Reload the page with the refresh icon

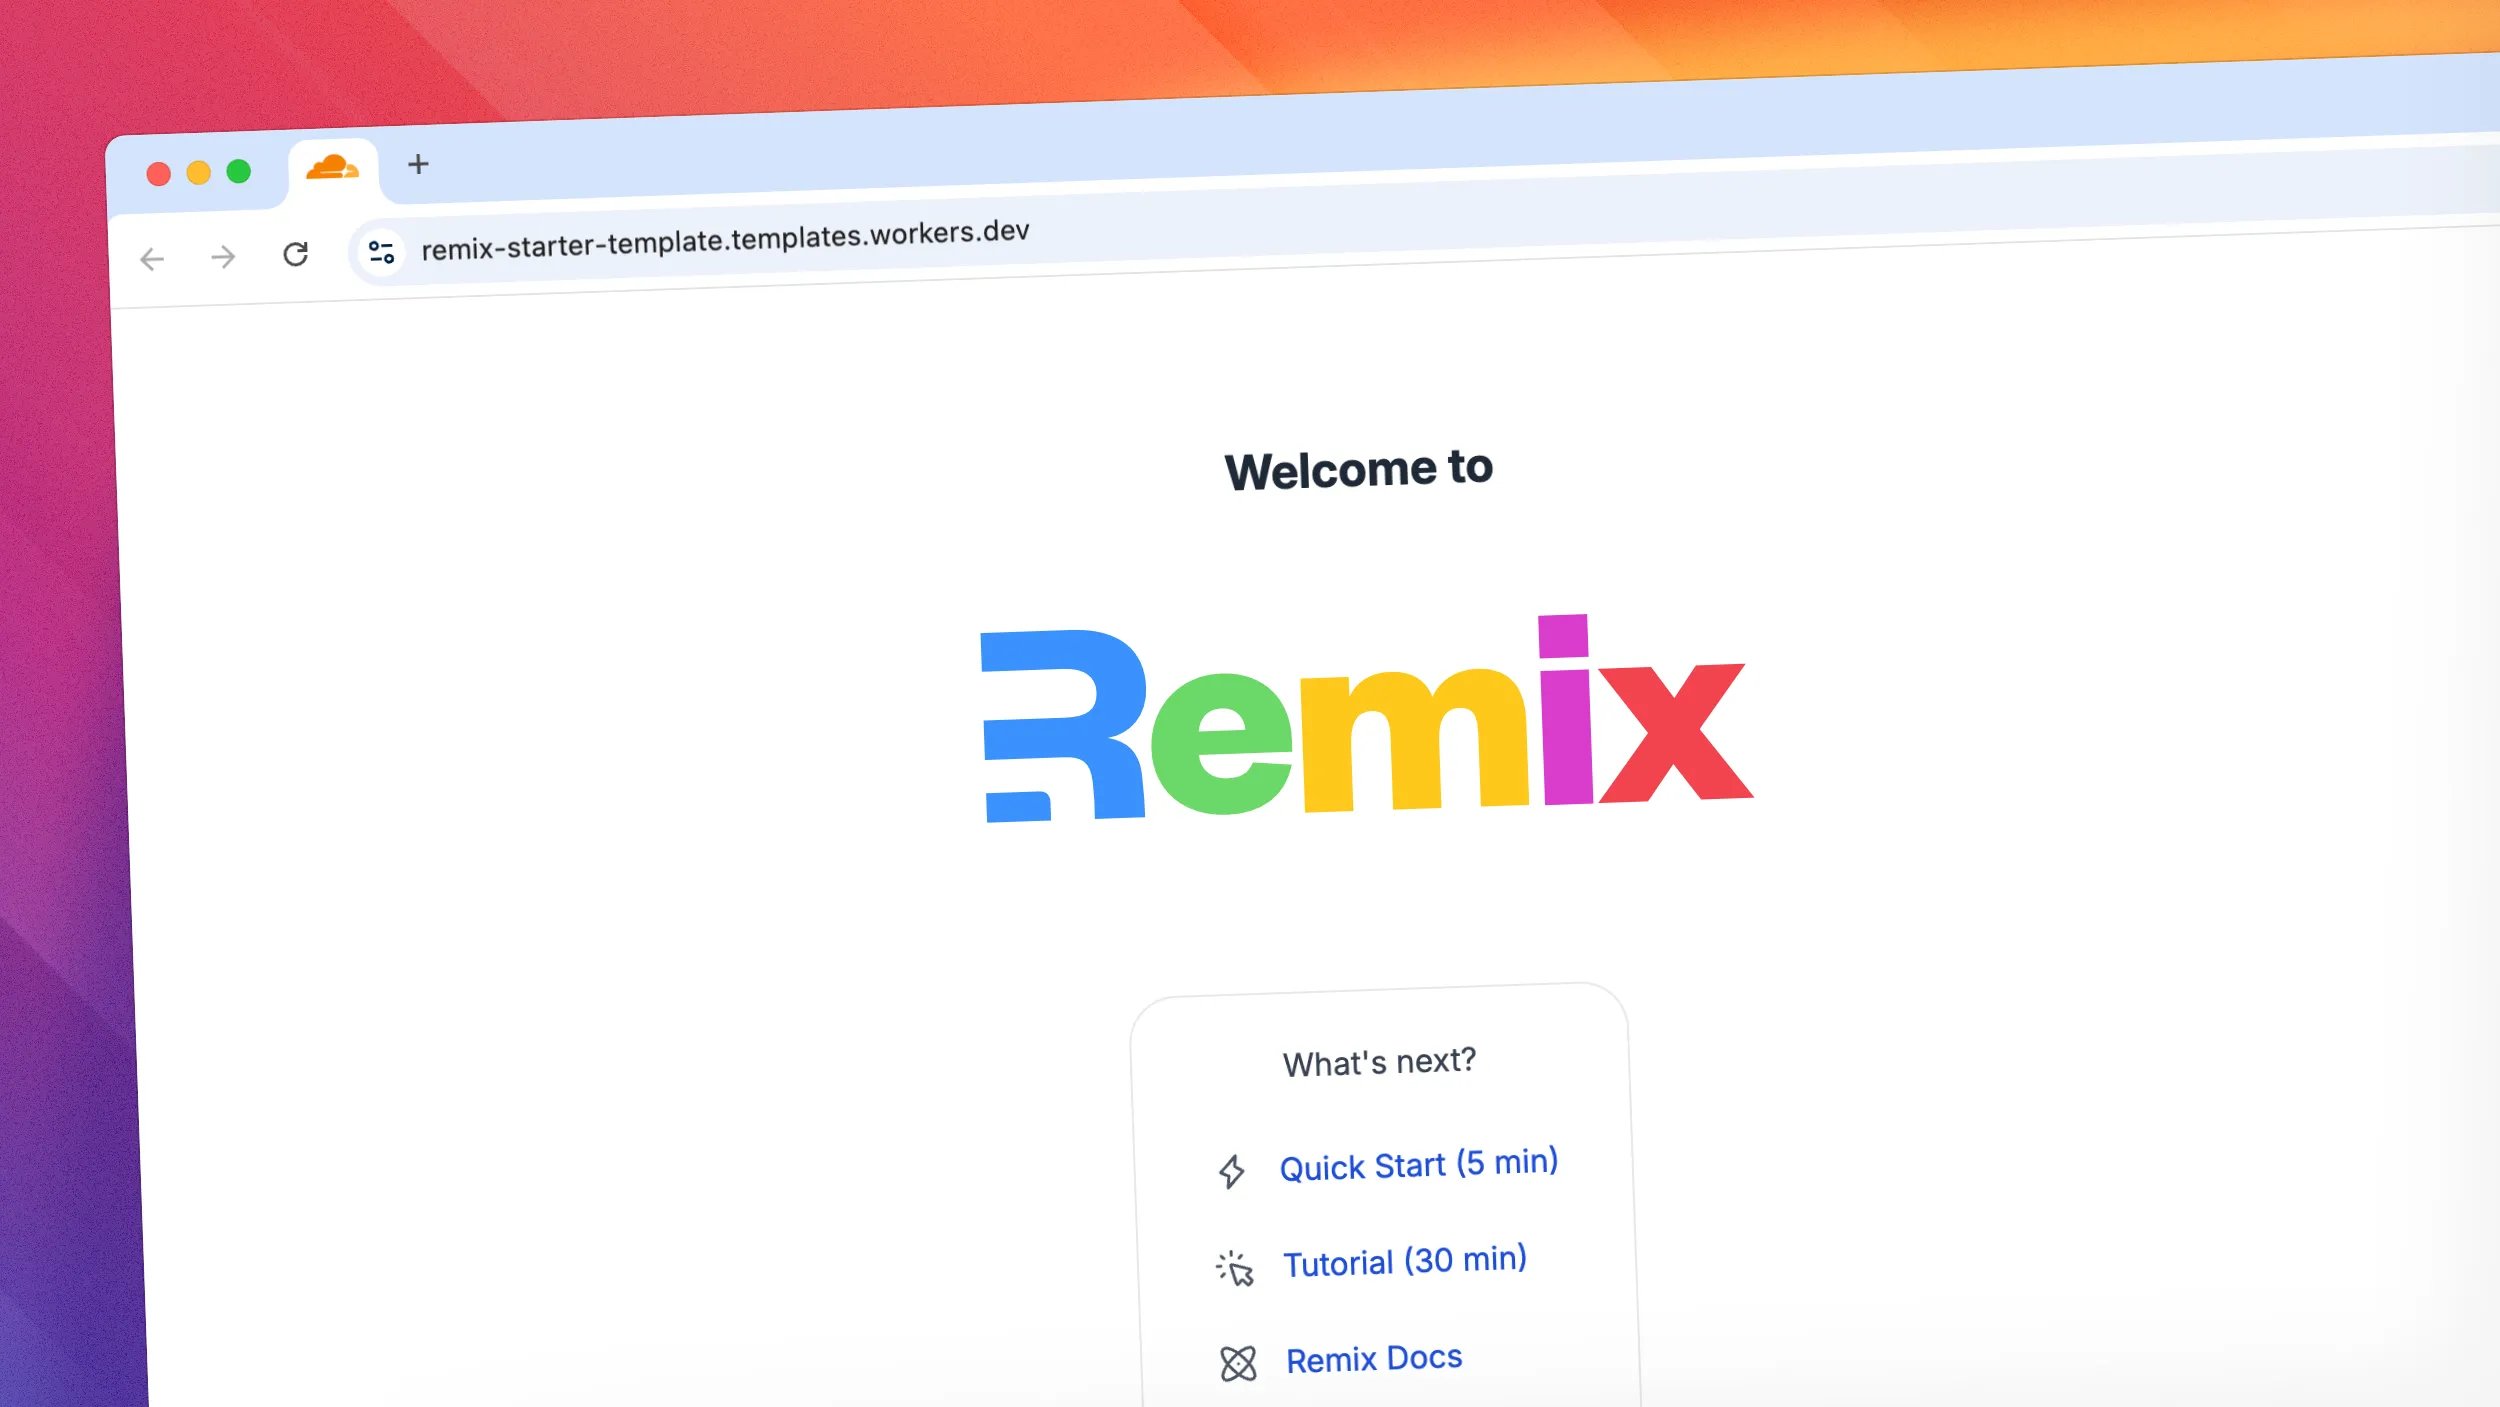pyautogui.click(x=295, y=254)
